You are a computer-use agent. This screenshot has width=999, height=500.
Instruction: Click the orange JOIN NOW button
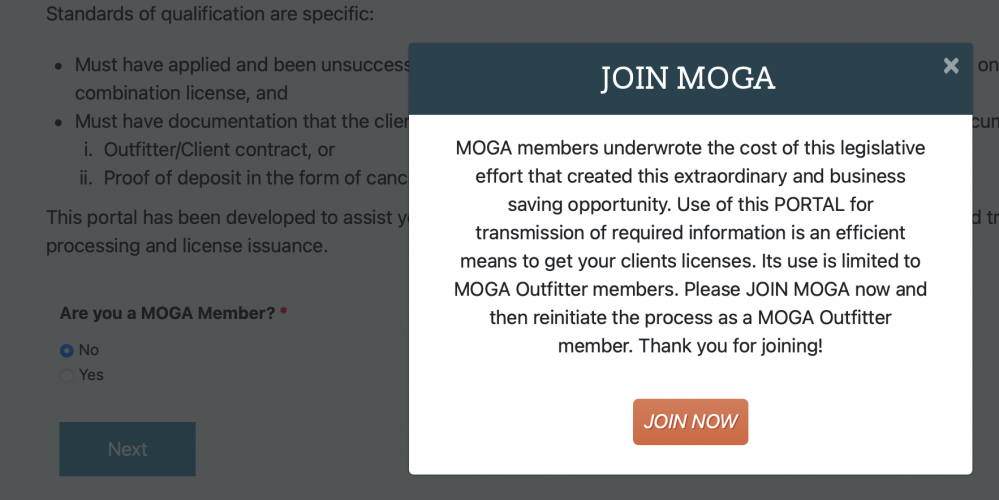[690, 422]
